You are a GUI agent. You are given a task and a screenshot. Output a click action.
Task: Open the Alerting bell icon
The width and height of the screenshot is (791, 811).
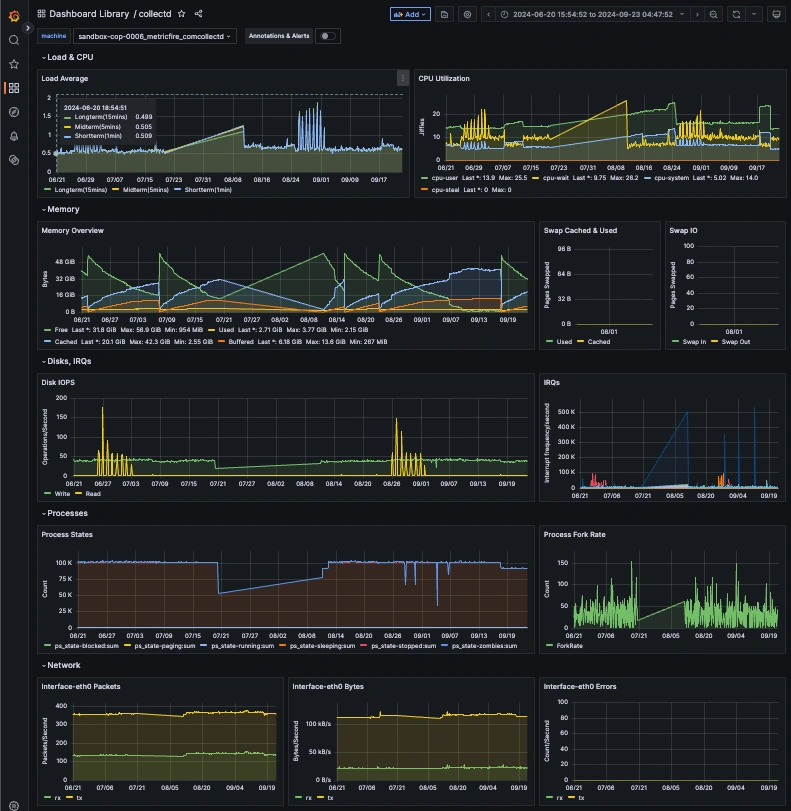pyautogui.click(x=14, y=136)
